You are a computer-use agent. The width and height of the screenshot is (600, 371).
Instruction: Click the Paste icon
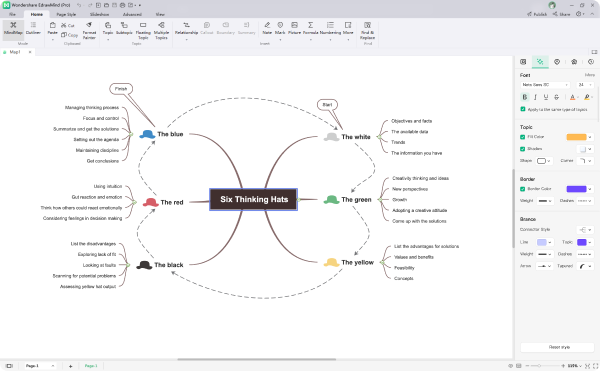pyautogui.click(x=52, y=25)
